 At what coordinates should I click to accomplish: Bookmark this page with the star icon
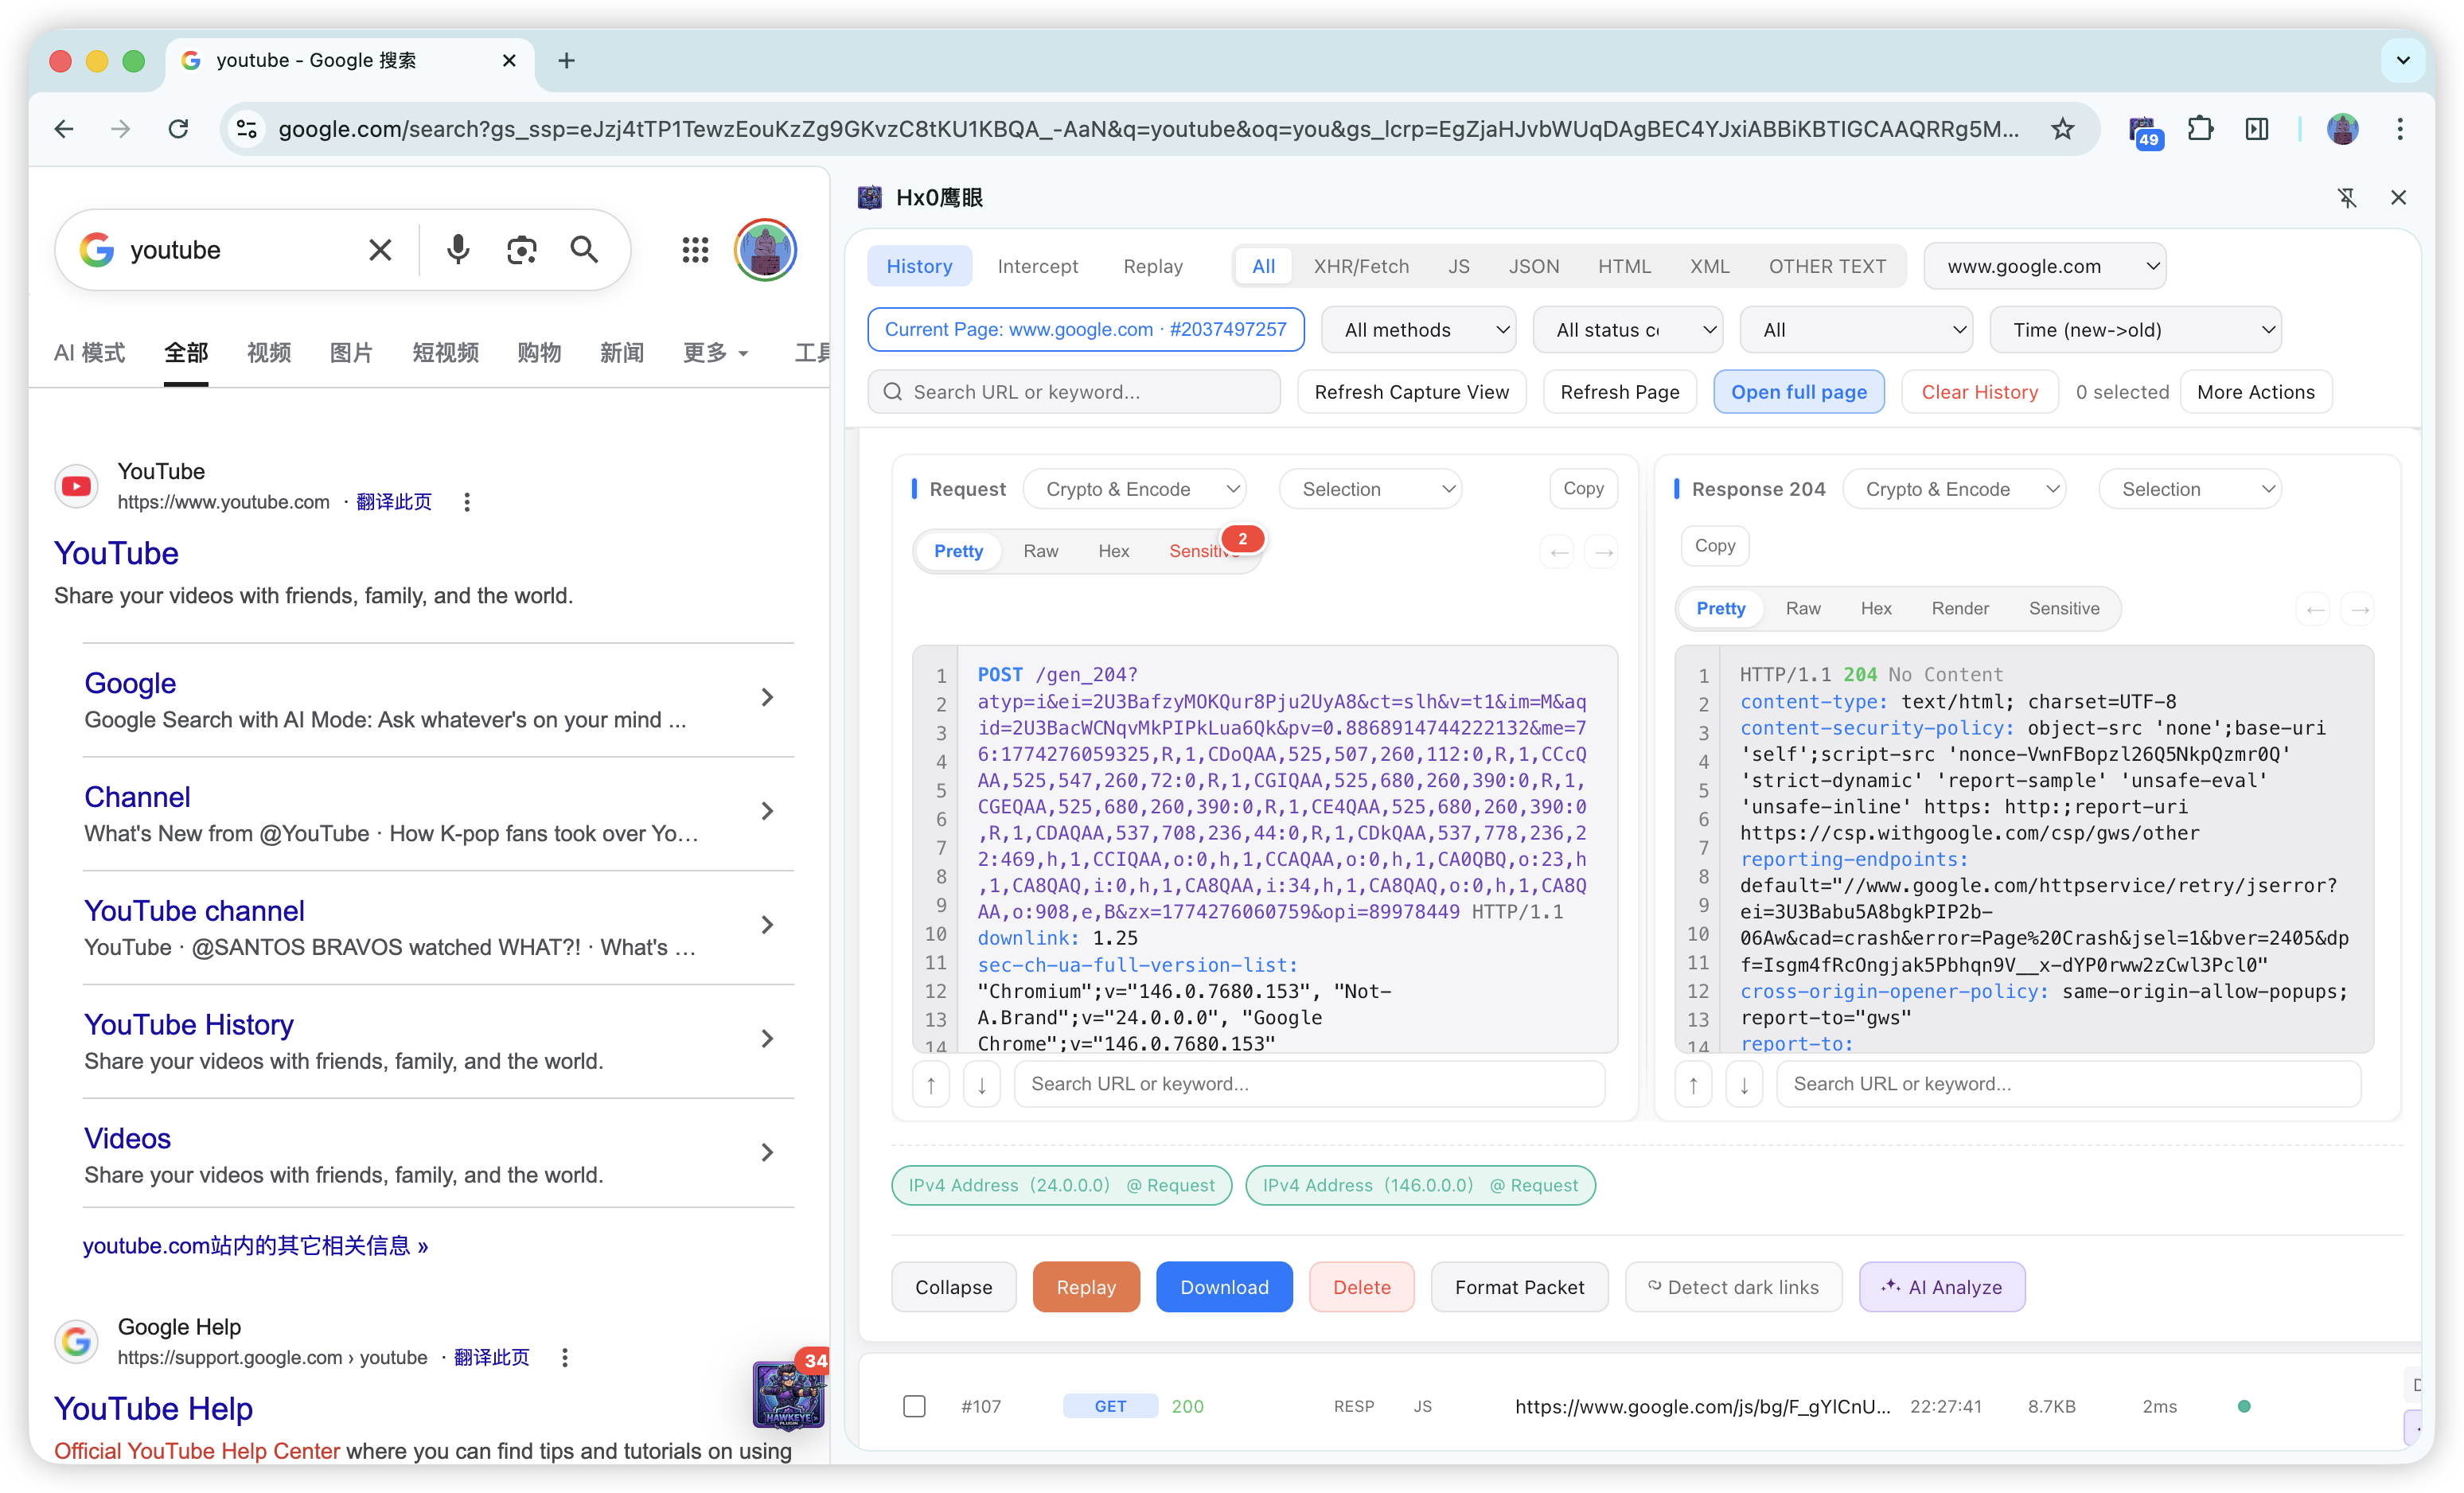tap(2063, 129)
